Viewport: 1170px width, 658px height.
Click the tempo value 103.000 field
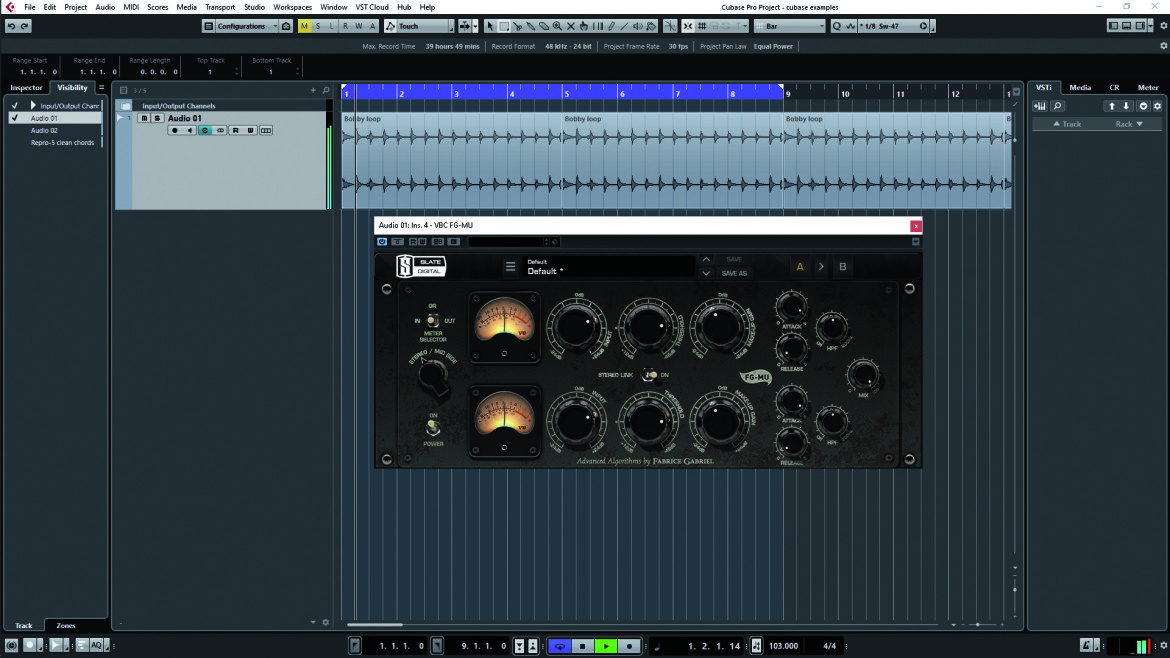pyautogui.click(x=783, y=646)
